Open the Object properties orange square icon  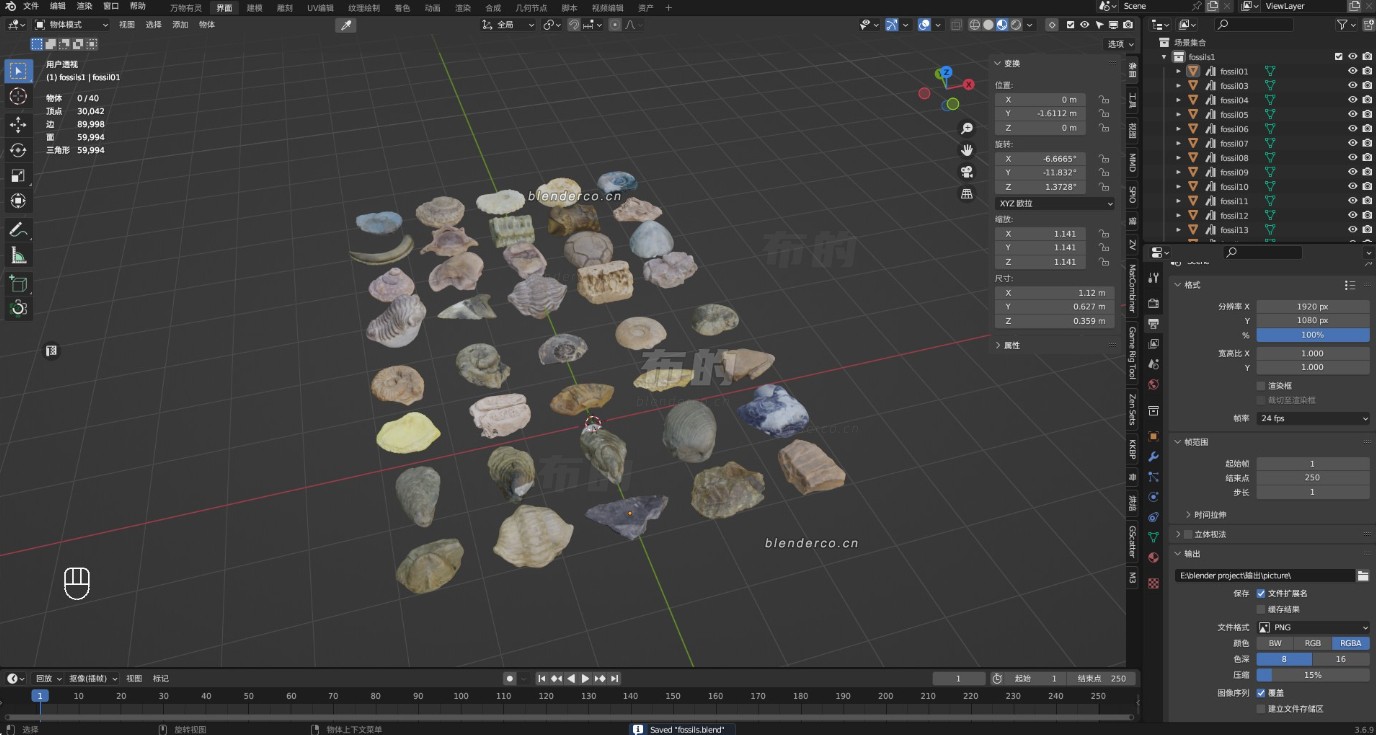pos(1153,435)
